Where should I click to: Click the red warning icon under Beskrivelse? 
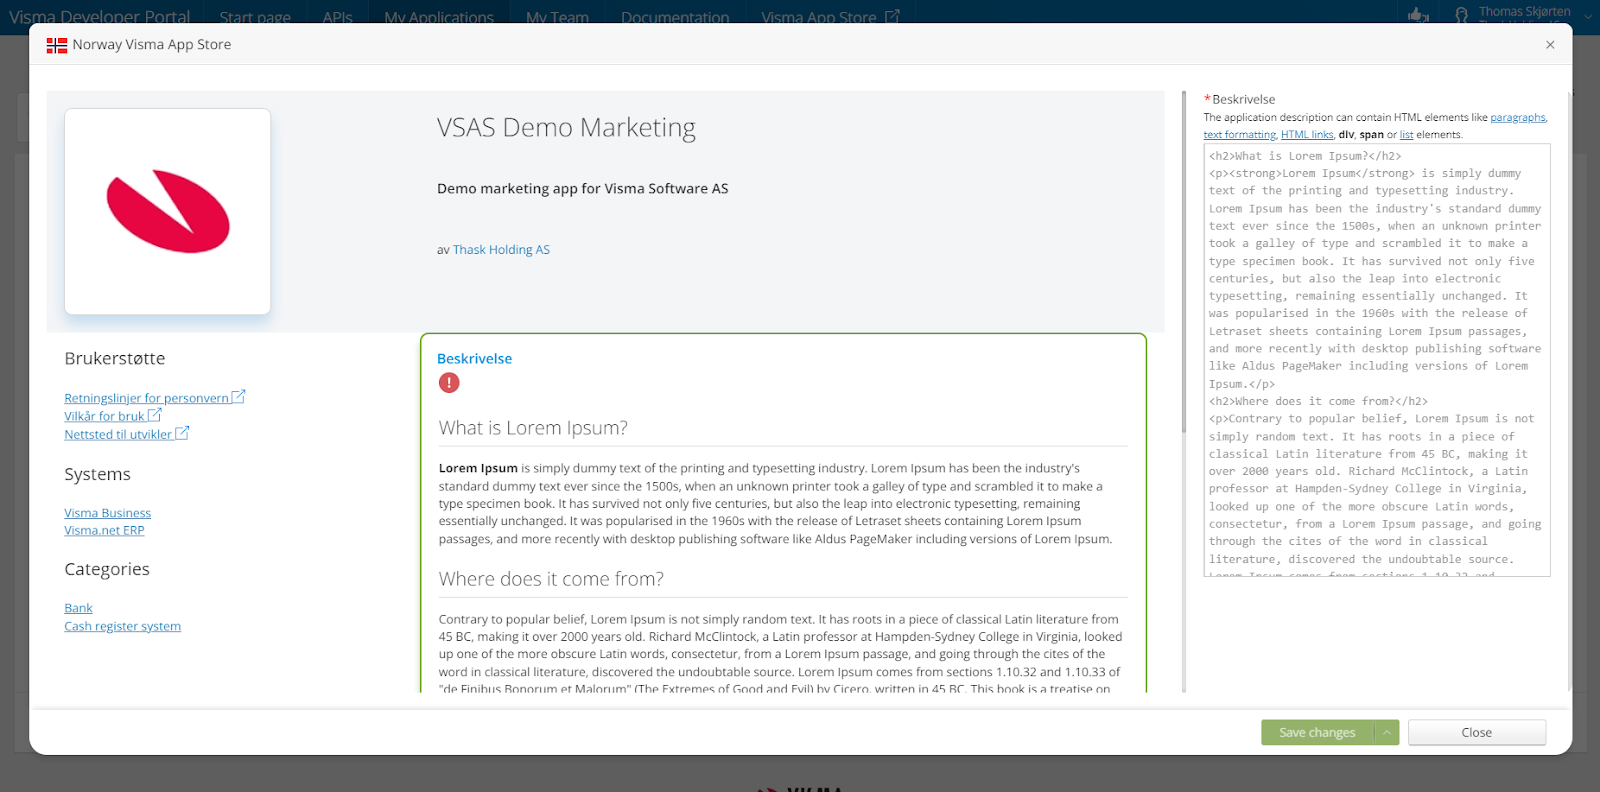448,383
